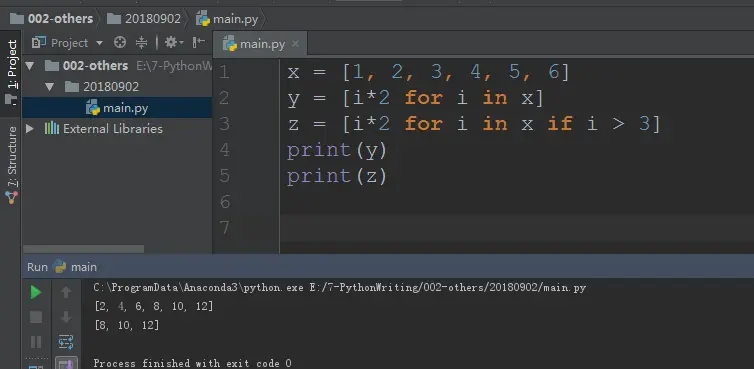Screen dimensions: 754x369
Task: Place cursor on 'print(y)' code line
Action: pyautogui.click(x=337, y=151)
